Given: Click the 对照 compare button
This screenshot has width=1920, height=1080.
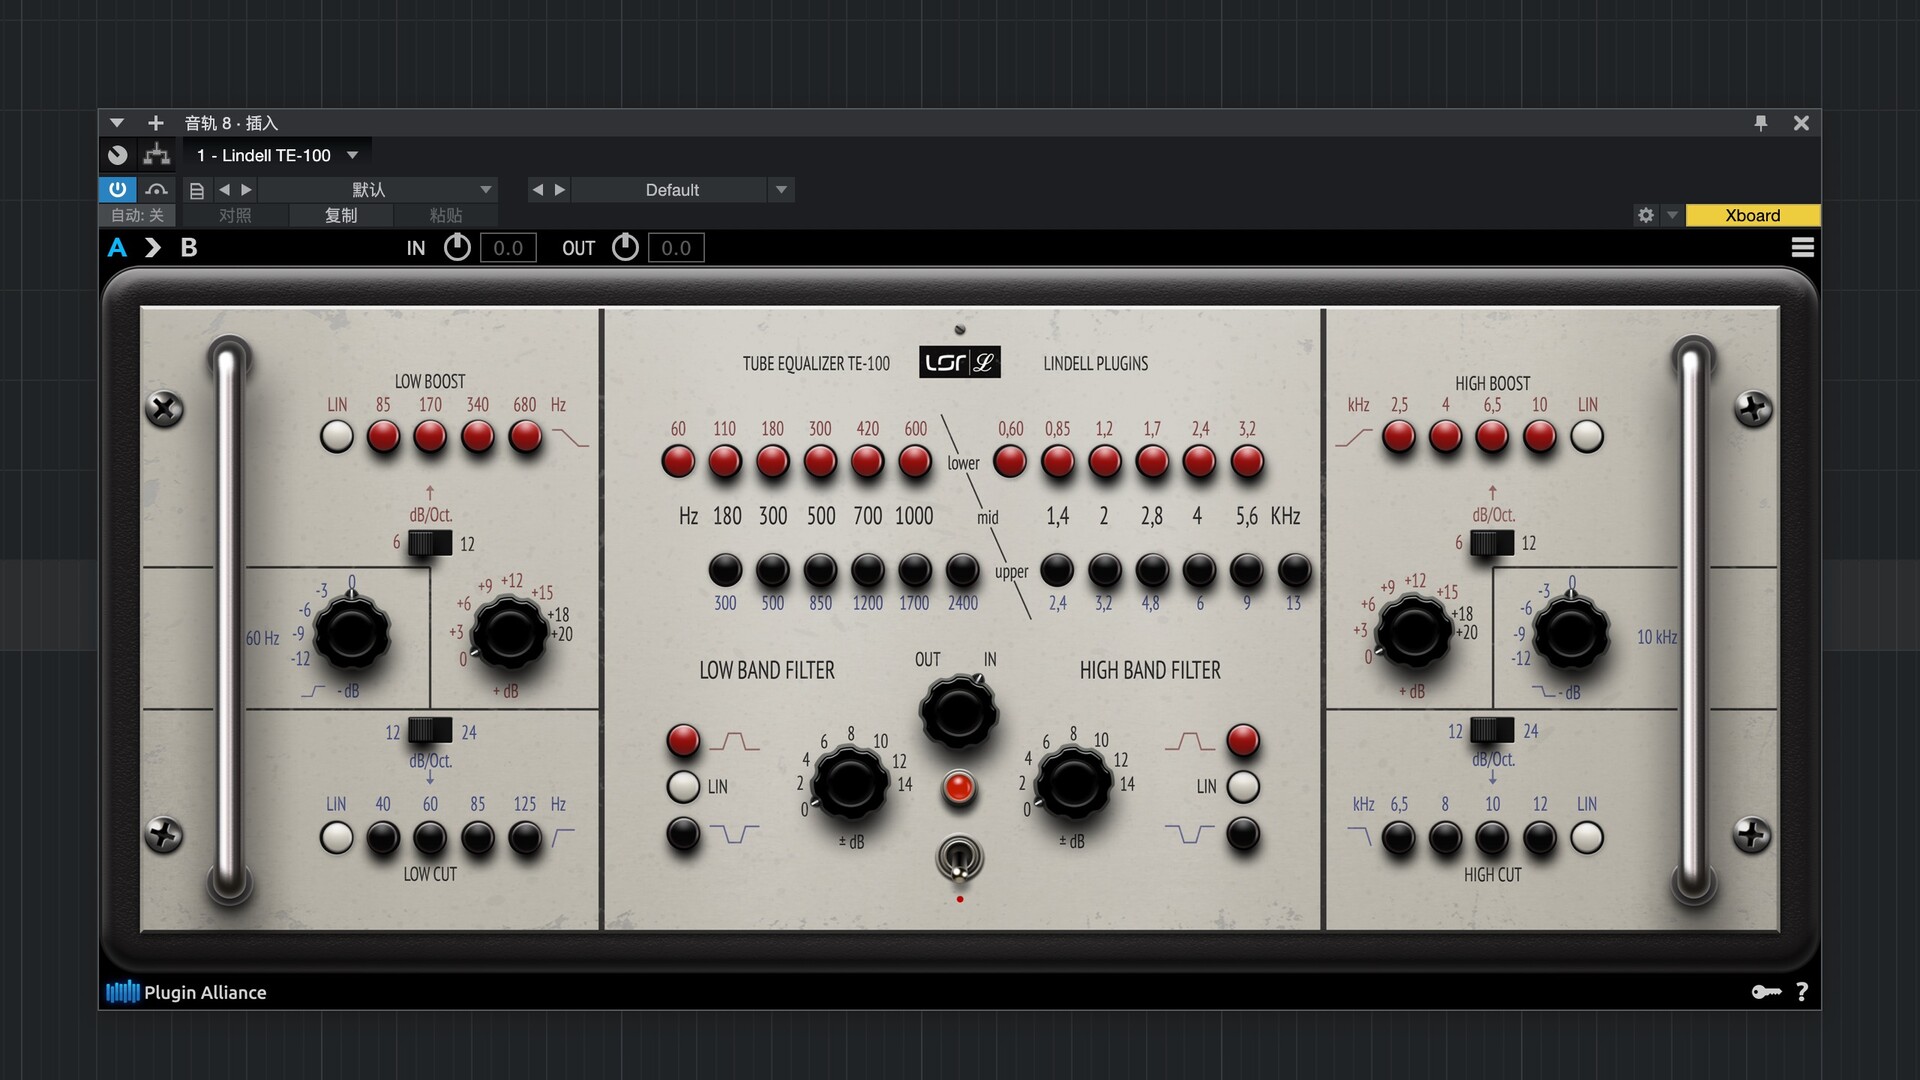Looking at the screenshot, I should [x=235, y=215].
